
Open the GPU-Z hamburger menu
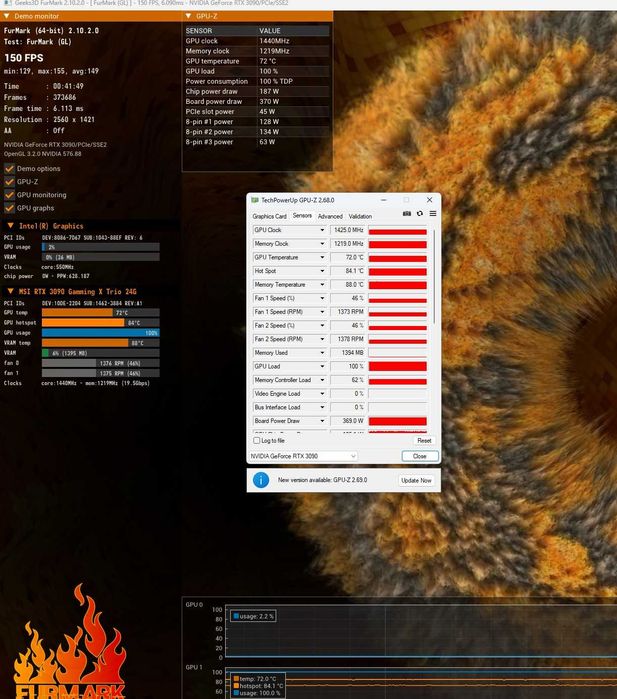(x=432, y=214)
